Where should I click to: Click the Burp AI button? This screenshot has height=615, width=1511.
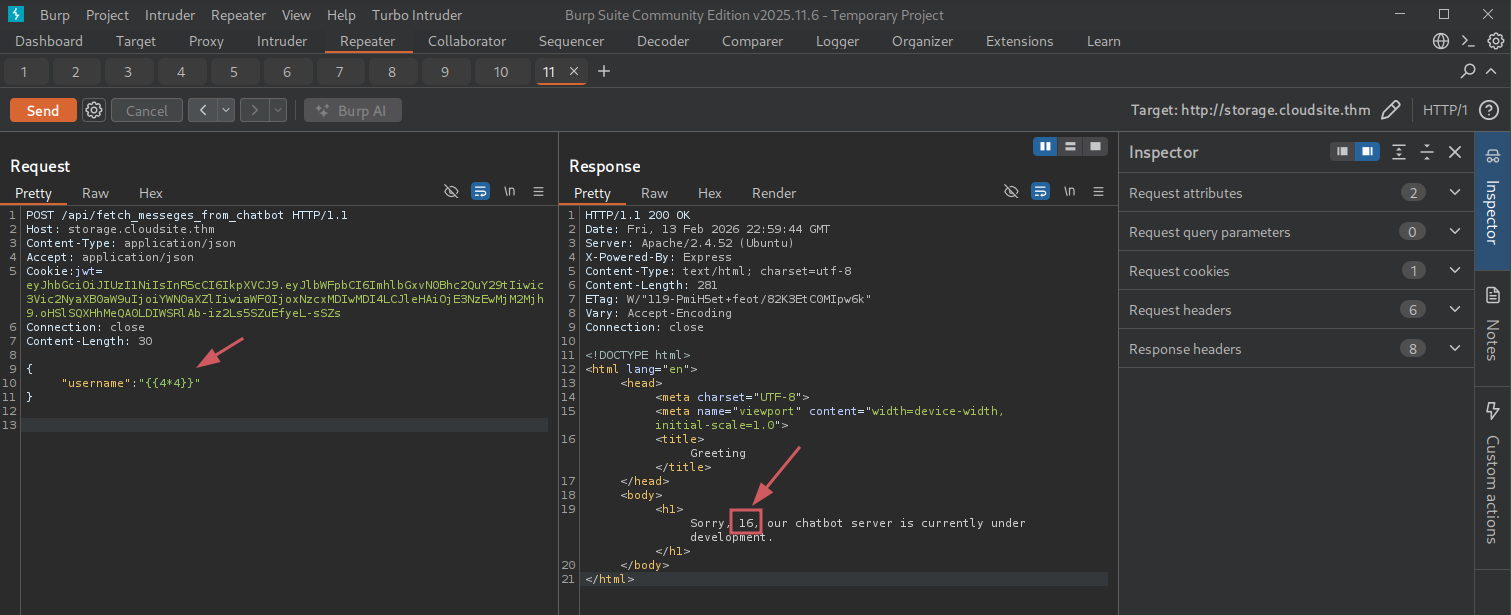click(x=353, y=111)
